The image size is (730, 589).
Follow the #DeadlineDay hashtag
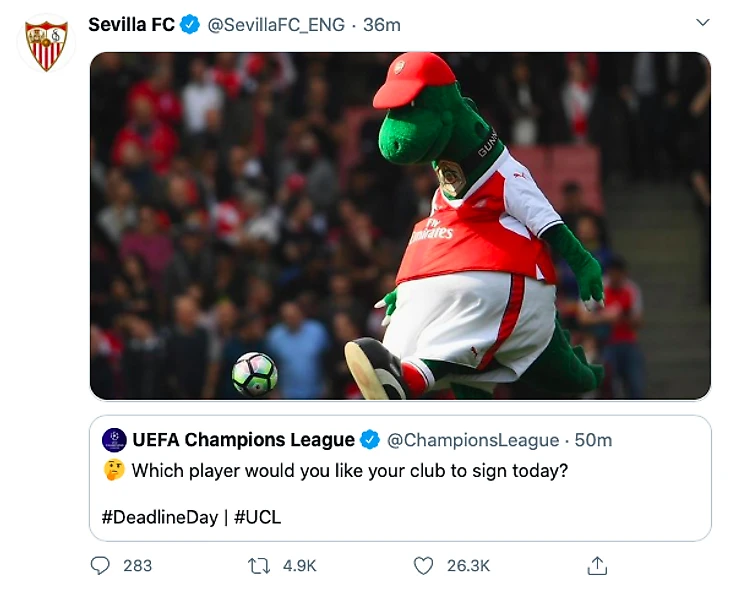pos(160,517)
